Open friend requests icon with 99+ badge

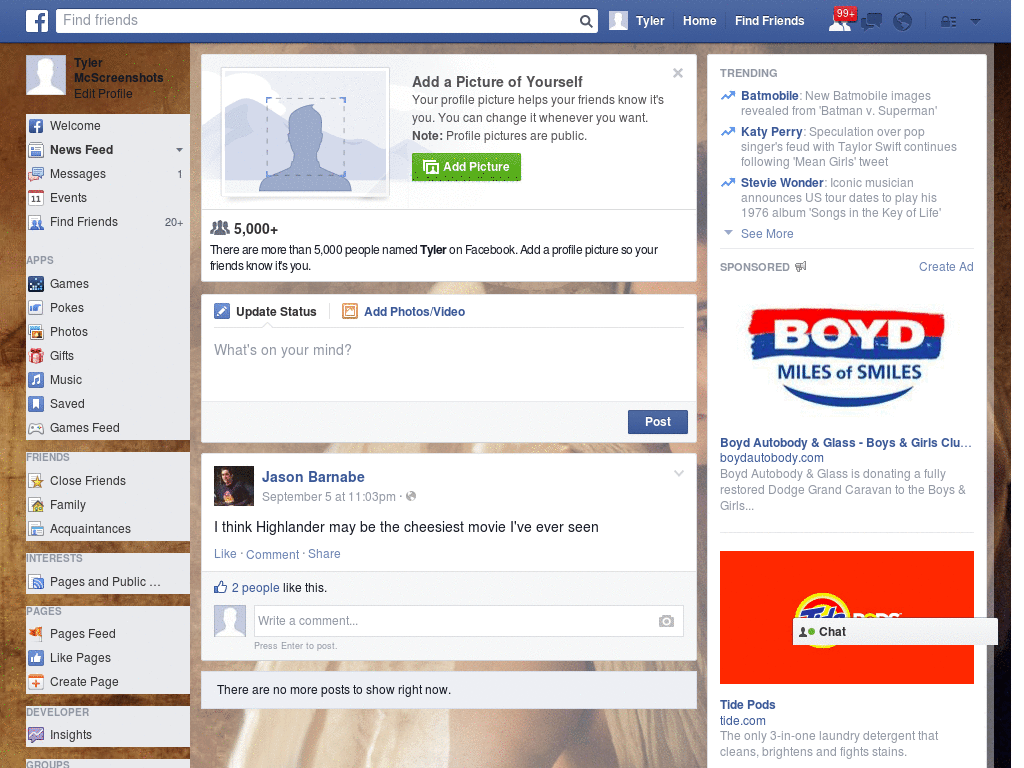(840, 21)
